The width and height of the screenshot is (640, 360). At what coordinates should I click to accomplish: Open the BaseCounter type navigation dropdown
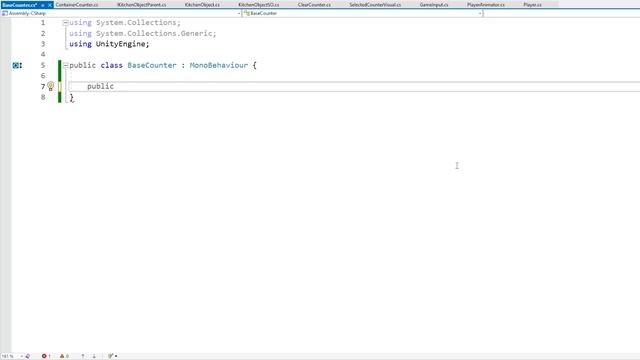pos(362,13)
